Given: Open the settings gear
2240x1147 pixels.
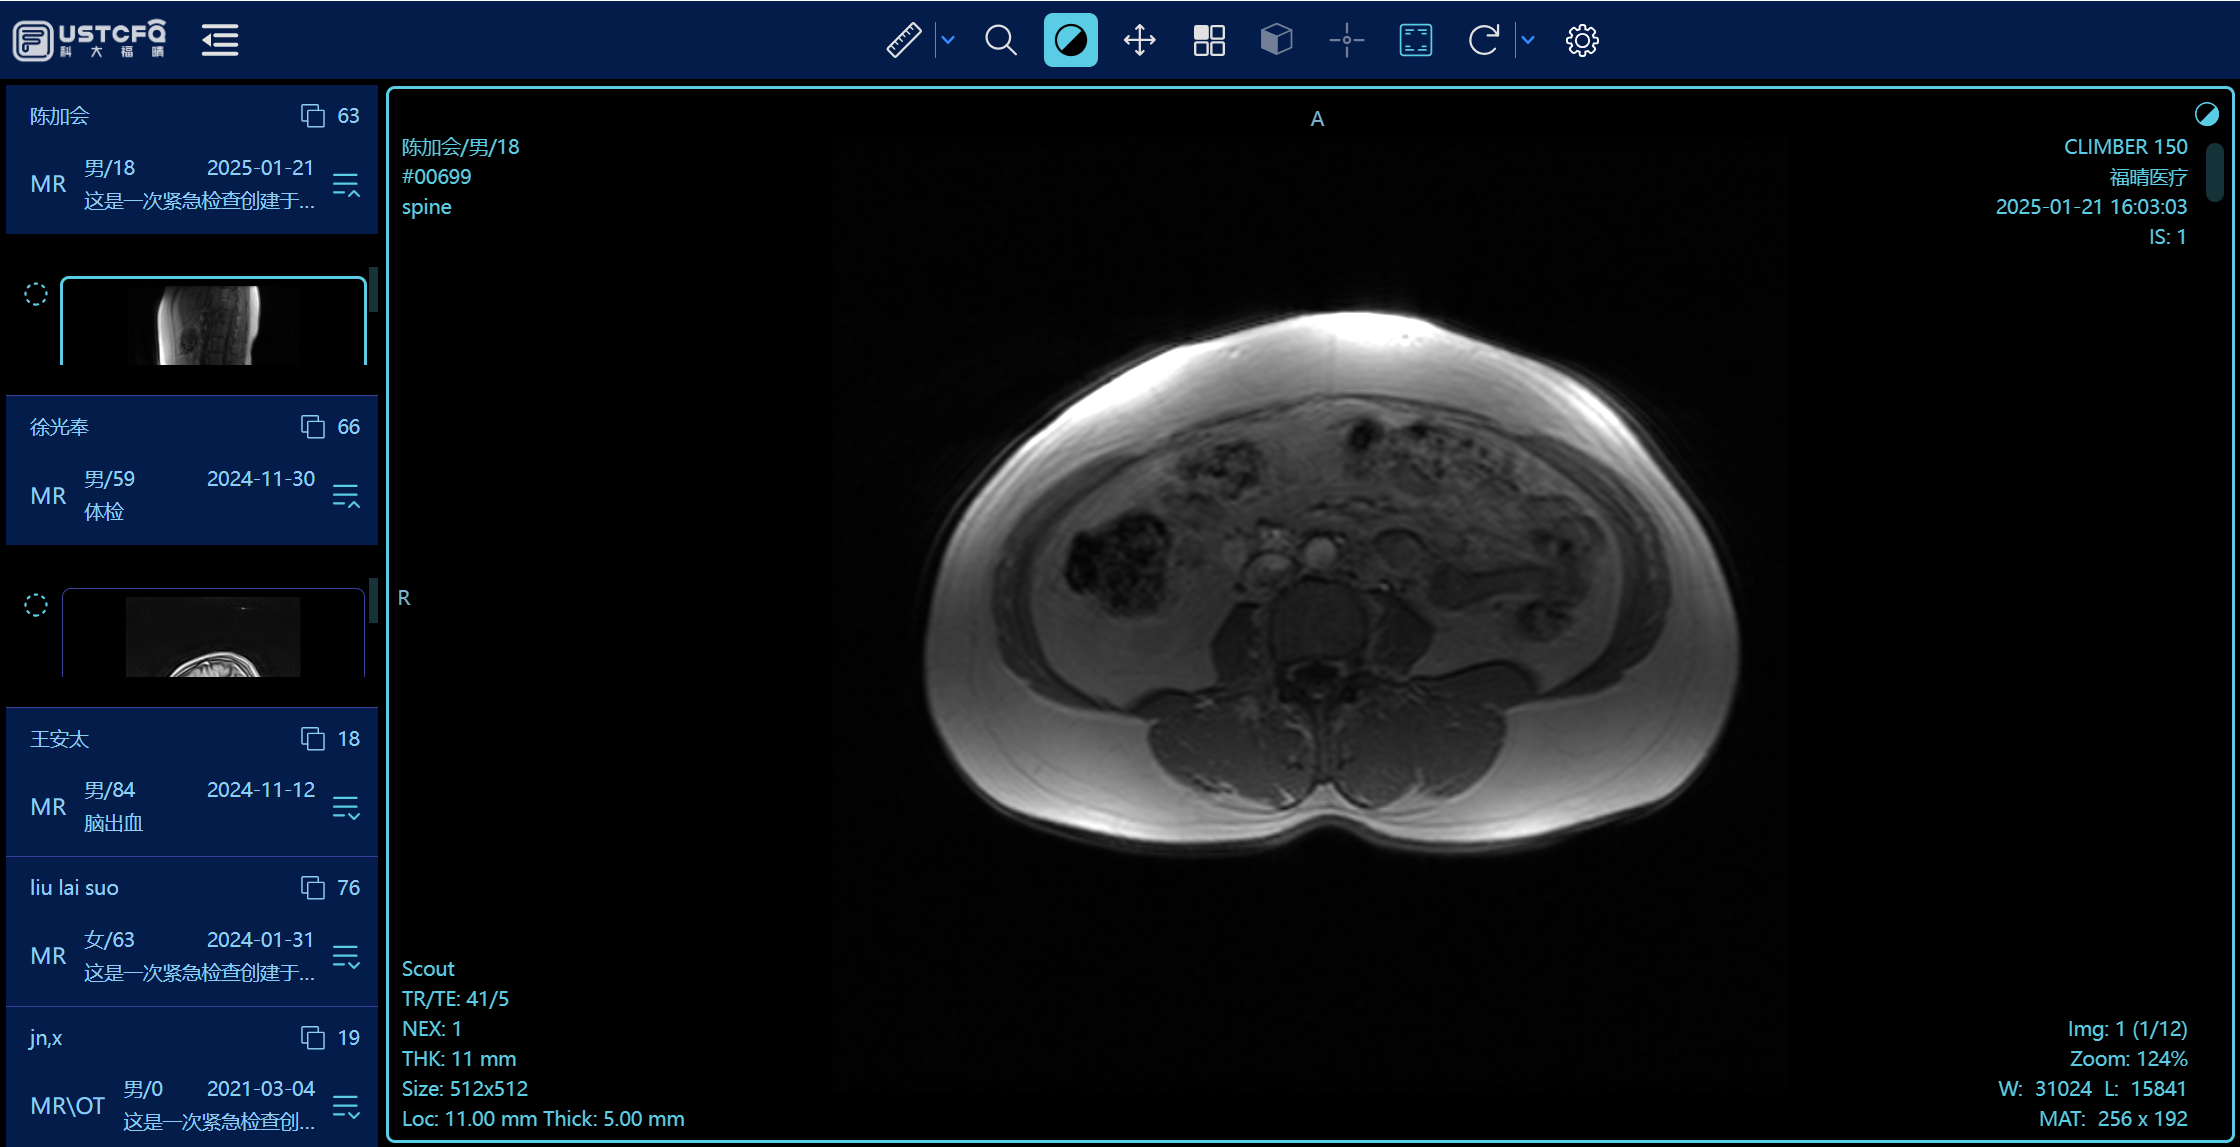Looking at the screenshot, I should click(1581, 41).
